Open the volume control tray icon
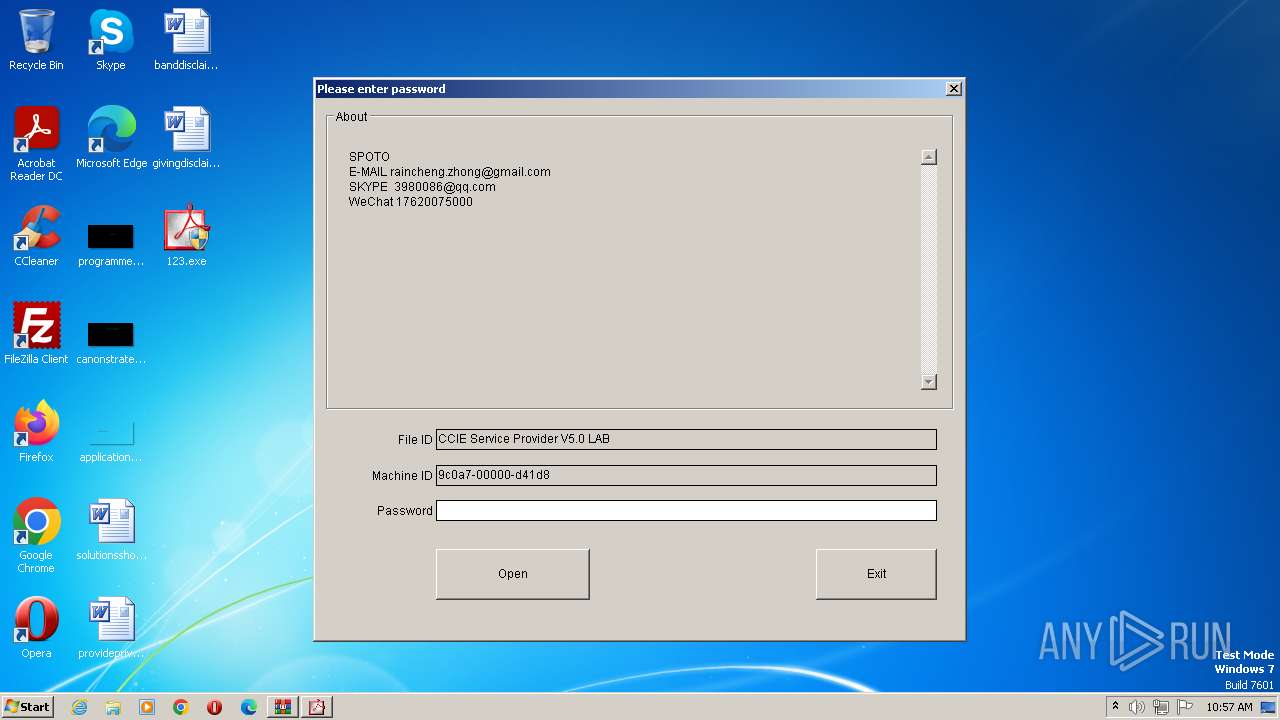This screenshot has height=720, width=1280. pyautogui.click(x=1137, y=707)
